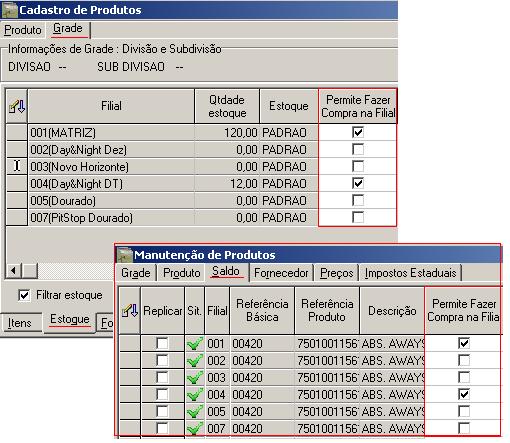
Task: Click Referência Produto column header
Action: [x=327, y=310]
